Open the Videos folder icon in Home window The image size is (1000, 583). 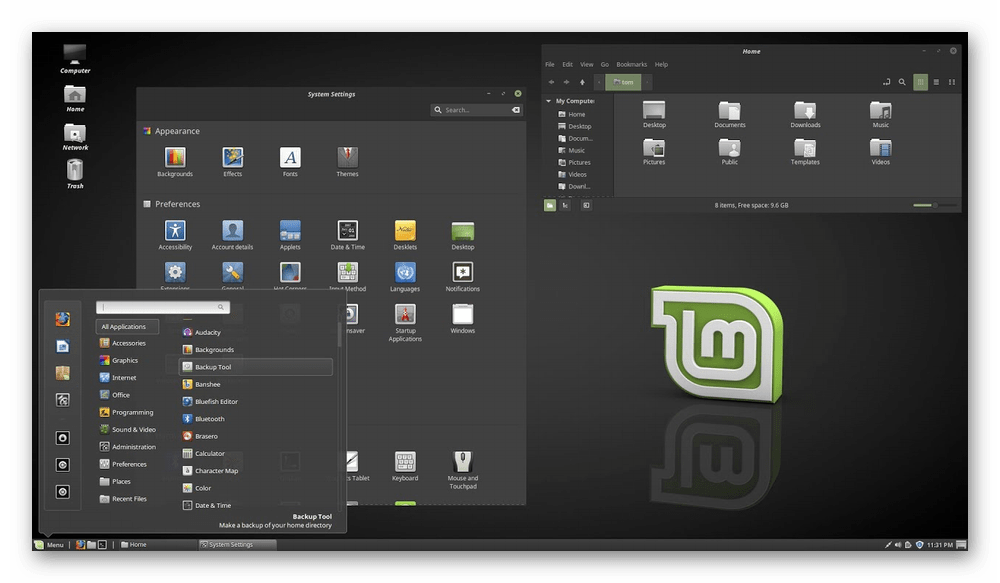pyautogui.click(x=881, y=152)
